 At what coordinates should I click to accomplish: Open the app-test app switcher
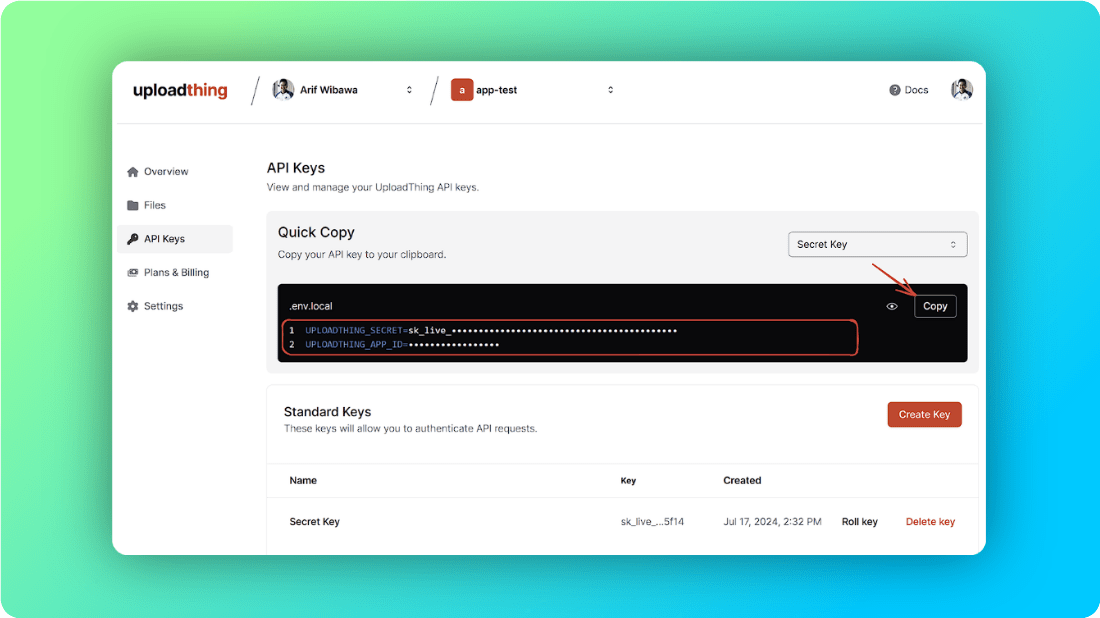click(533, 90)
